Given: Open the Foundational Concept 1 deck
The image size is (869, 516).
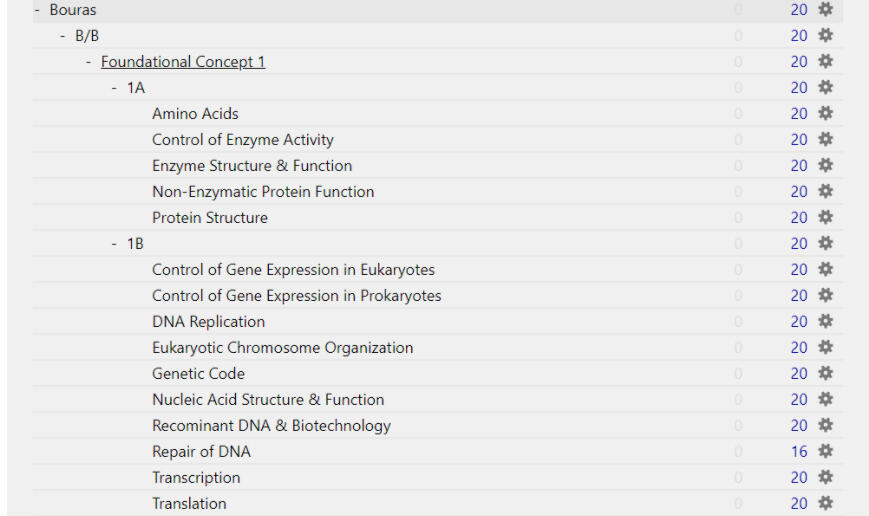Looking at the screenshot, I should (x=183, y=62).
